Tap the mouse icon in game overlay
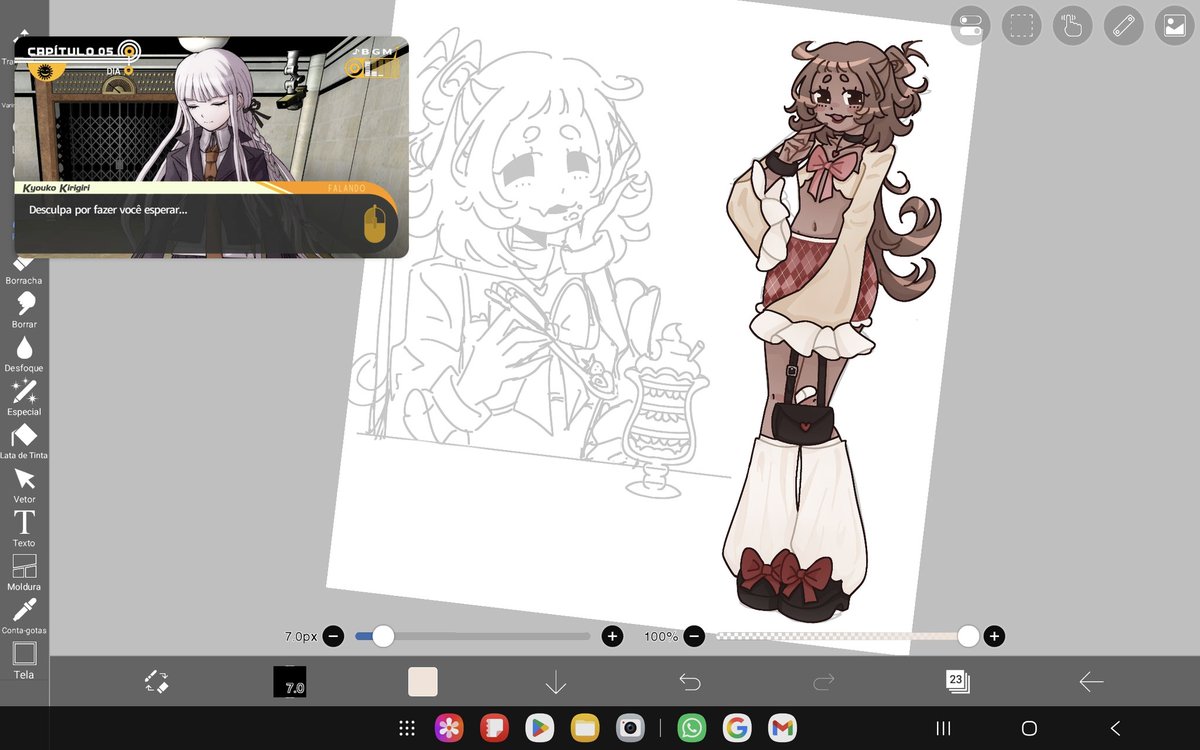Image resolution: width=1200 pixels, height=750 pixels. click(374, 225)
